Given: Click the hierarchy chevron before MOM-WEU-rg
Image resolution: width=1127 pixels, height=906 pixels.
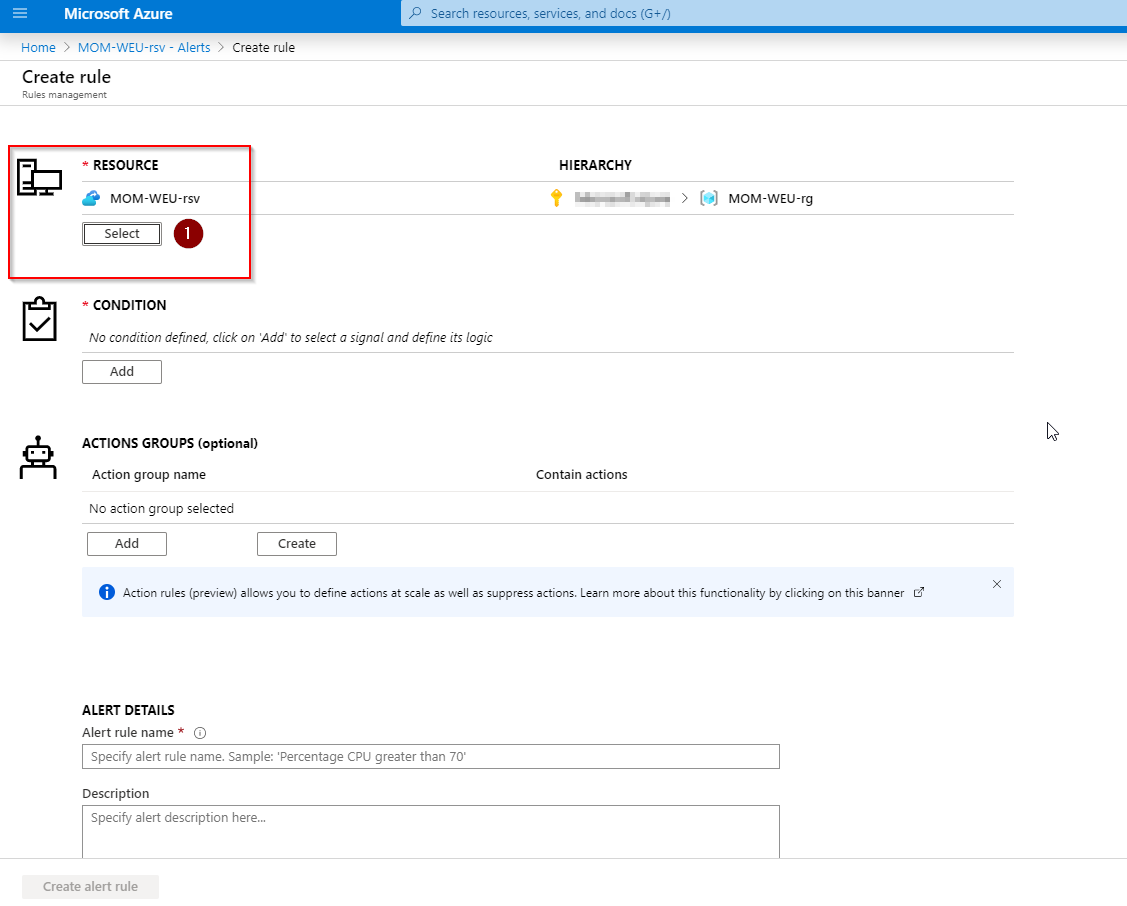Looking at the screenshot, I should 685,198.
